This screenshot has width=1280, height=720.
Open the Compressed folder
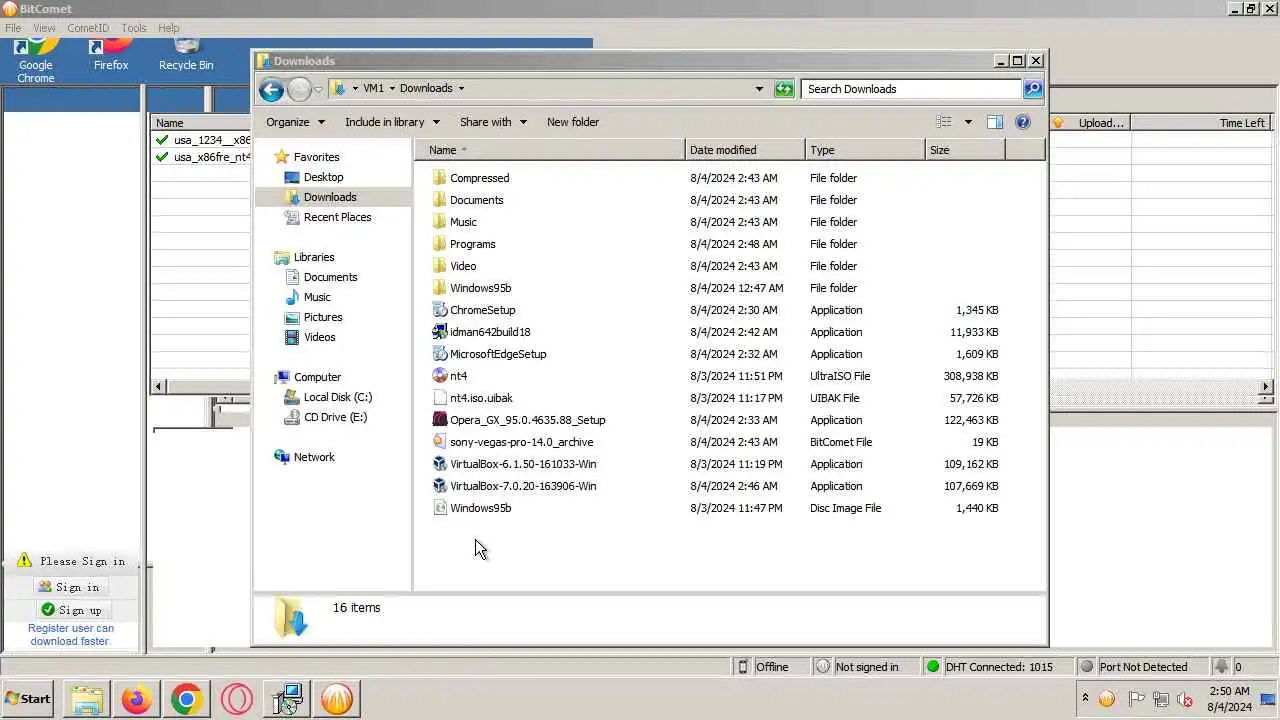(479, 178)
